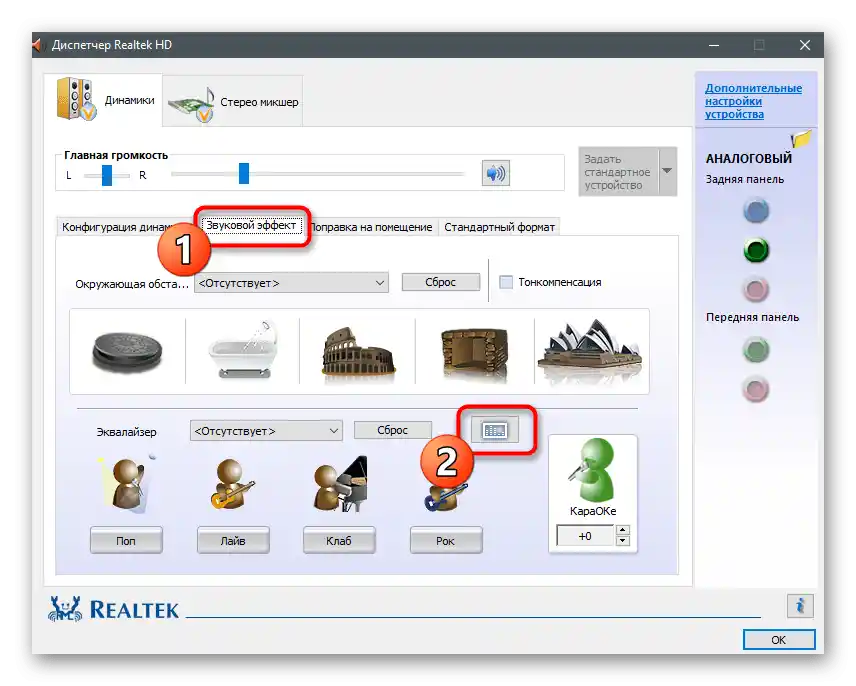Select the stone room environment preset
856x686 pixels.
[474, 351]
